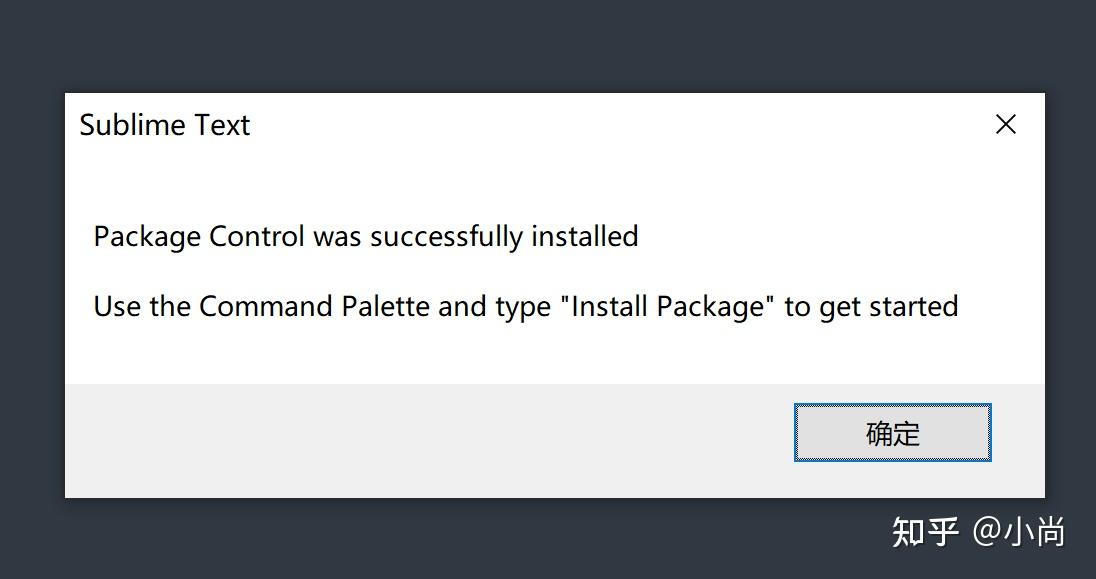Click the word "installed" in the first line
The width and height of the screenshot is (1096, 579).
click(x=584, y=237)
